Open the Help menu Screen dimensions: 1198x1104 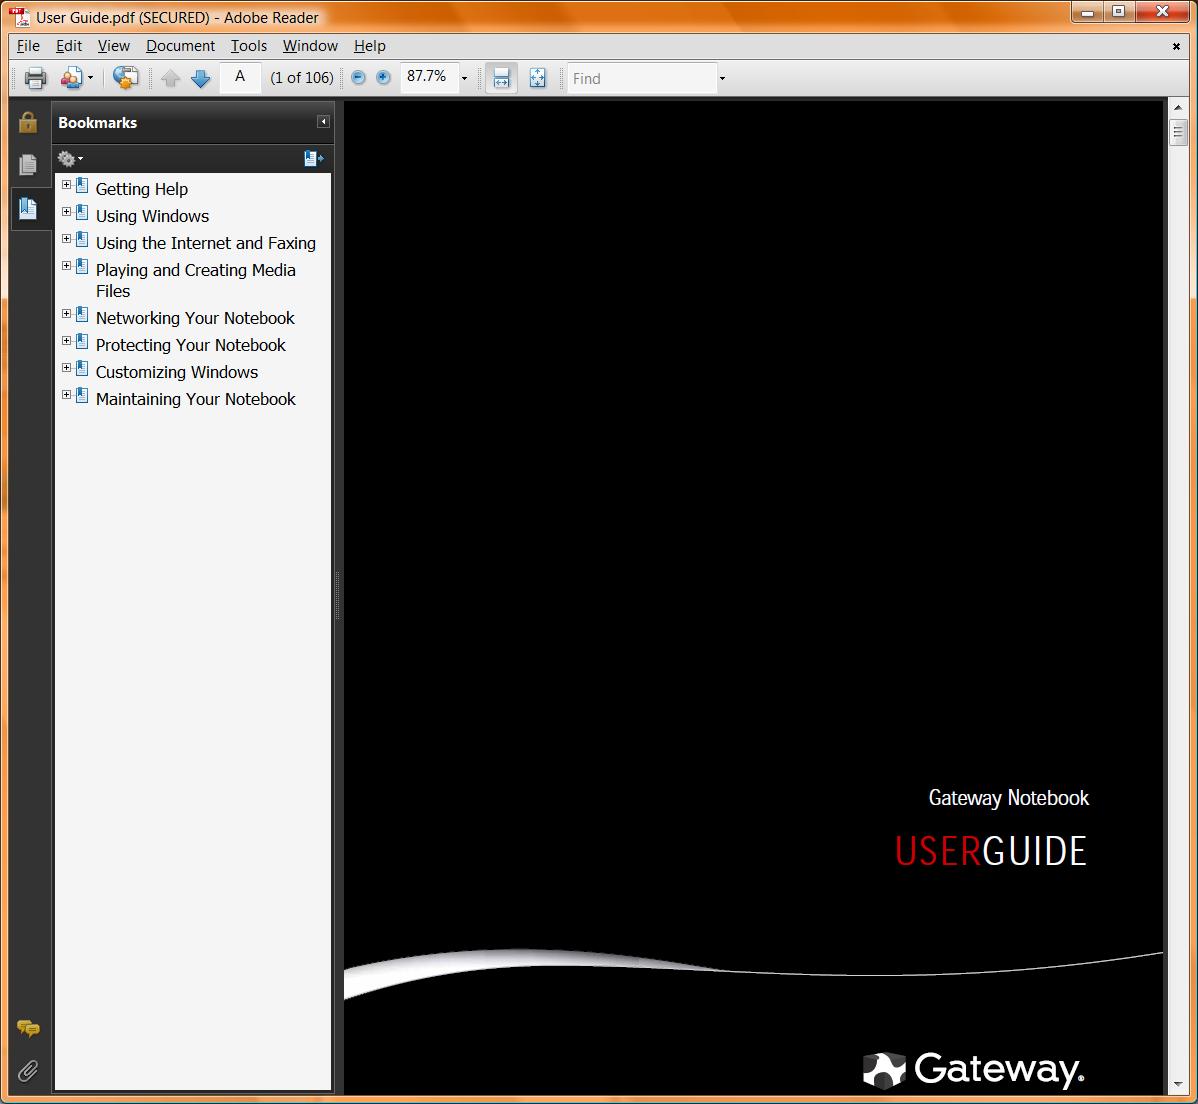pyautogui.click(x=370, y=46)
